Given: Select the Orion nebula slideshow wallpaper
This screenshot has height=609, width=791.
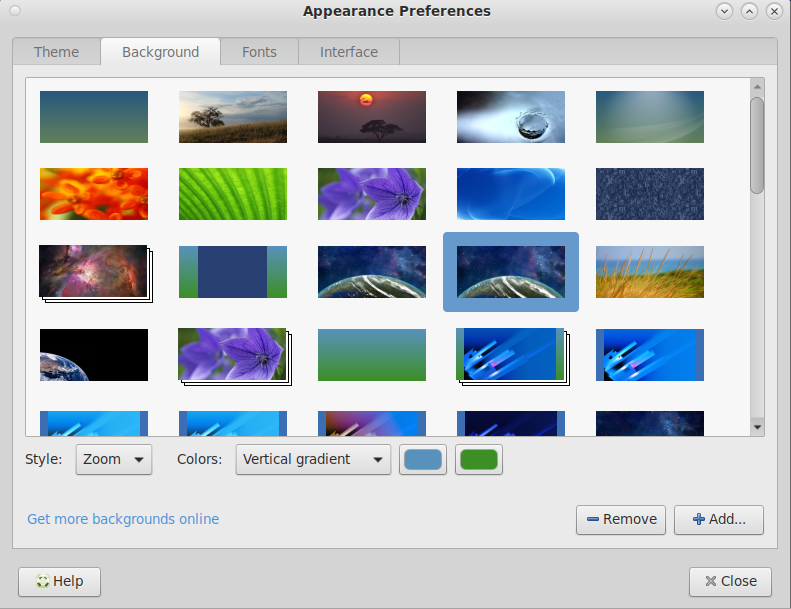Looking at the screenshot, I should (x=94, y=271).
